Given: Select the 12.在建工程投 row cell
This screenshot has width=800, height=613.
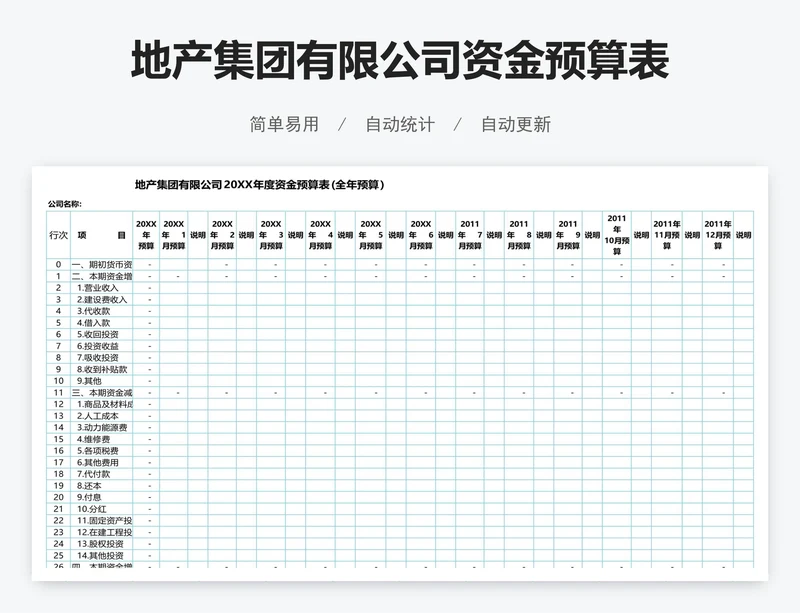Looking at the screenshot, I should [x=102, y=532].
